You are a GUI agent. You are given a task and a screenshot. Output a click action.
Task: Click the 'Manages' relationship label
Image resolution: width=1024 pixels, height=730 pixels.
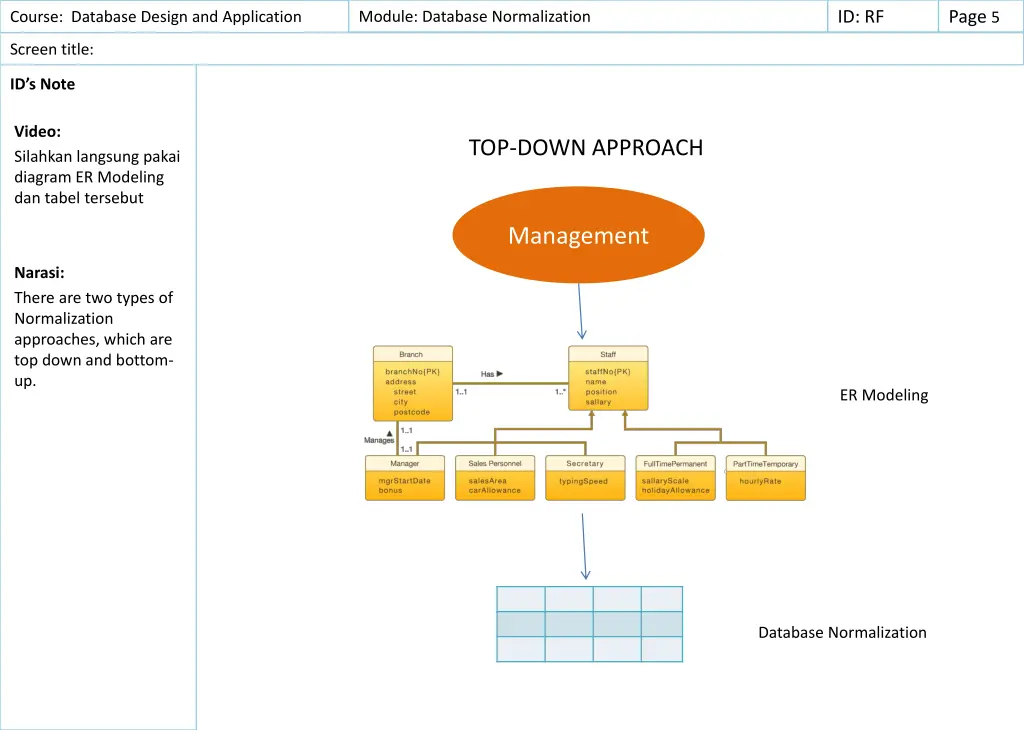coord(379,440)
